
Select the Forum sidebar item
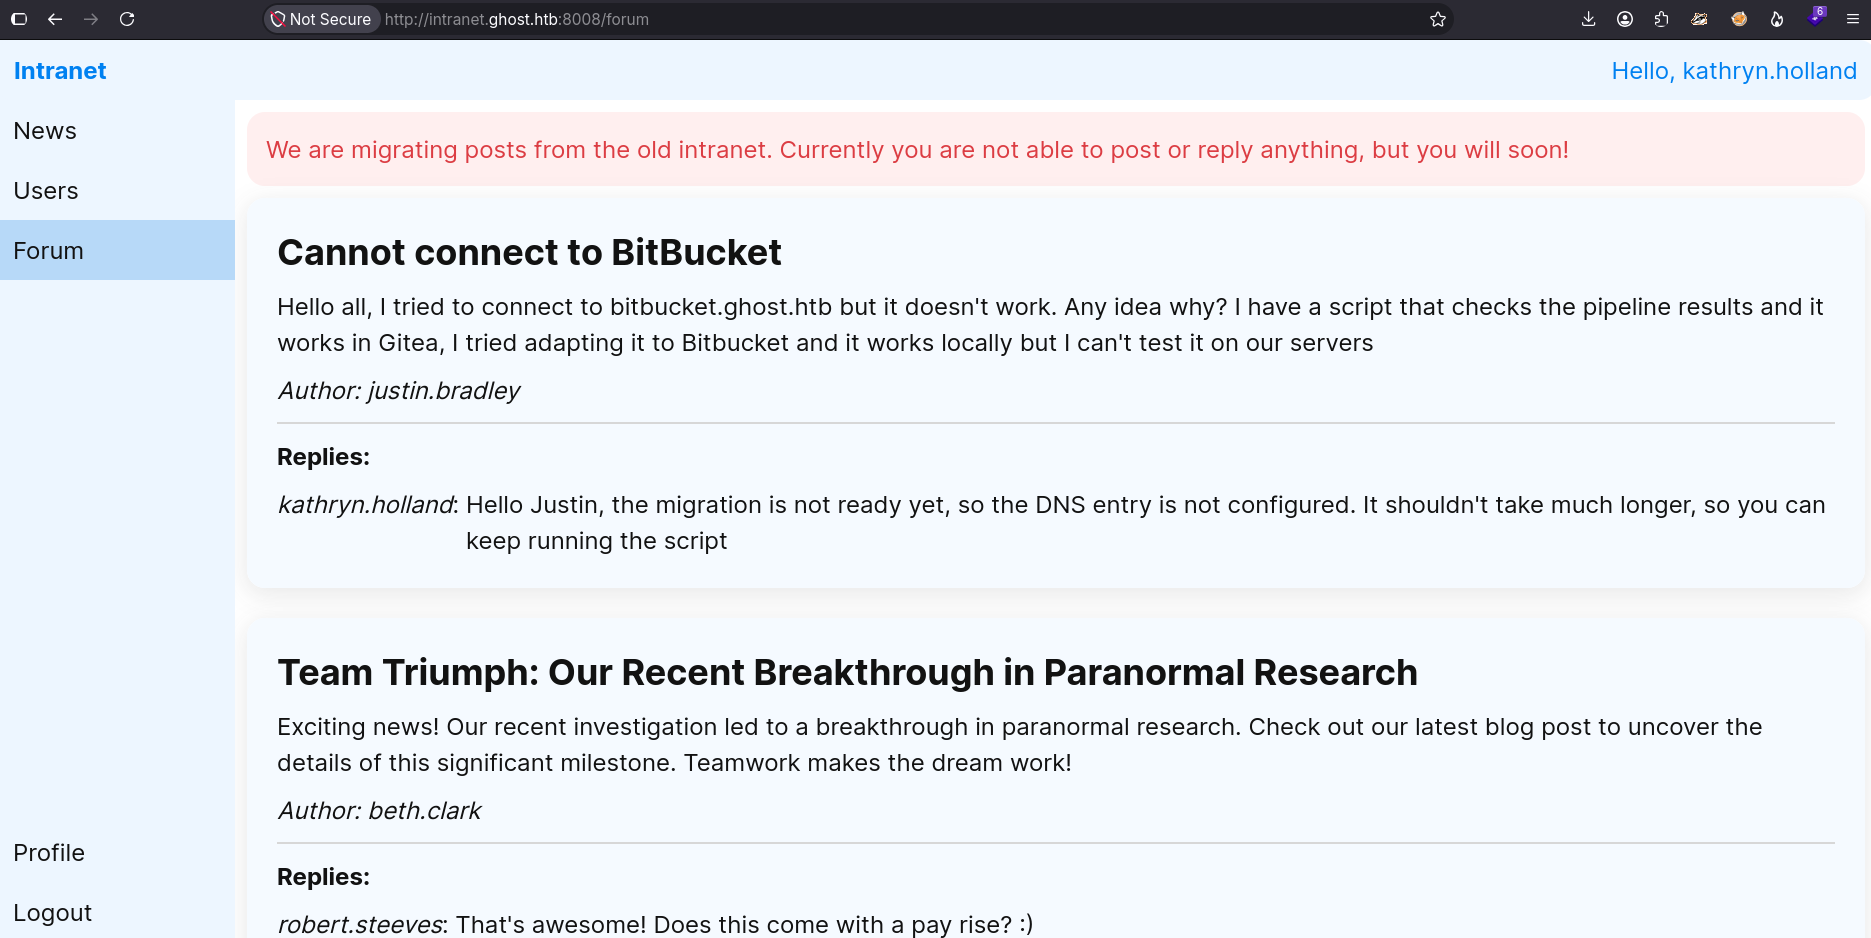tap(117, 250)
